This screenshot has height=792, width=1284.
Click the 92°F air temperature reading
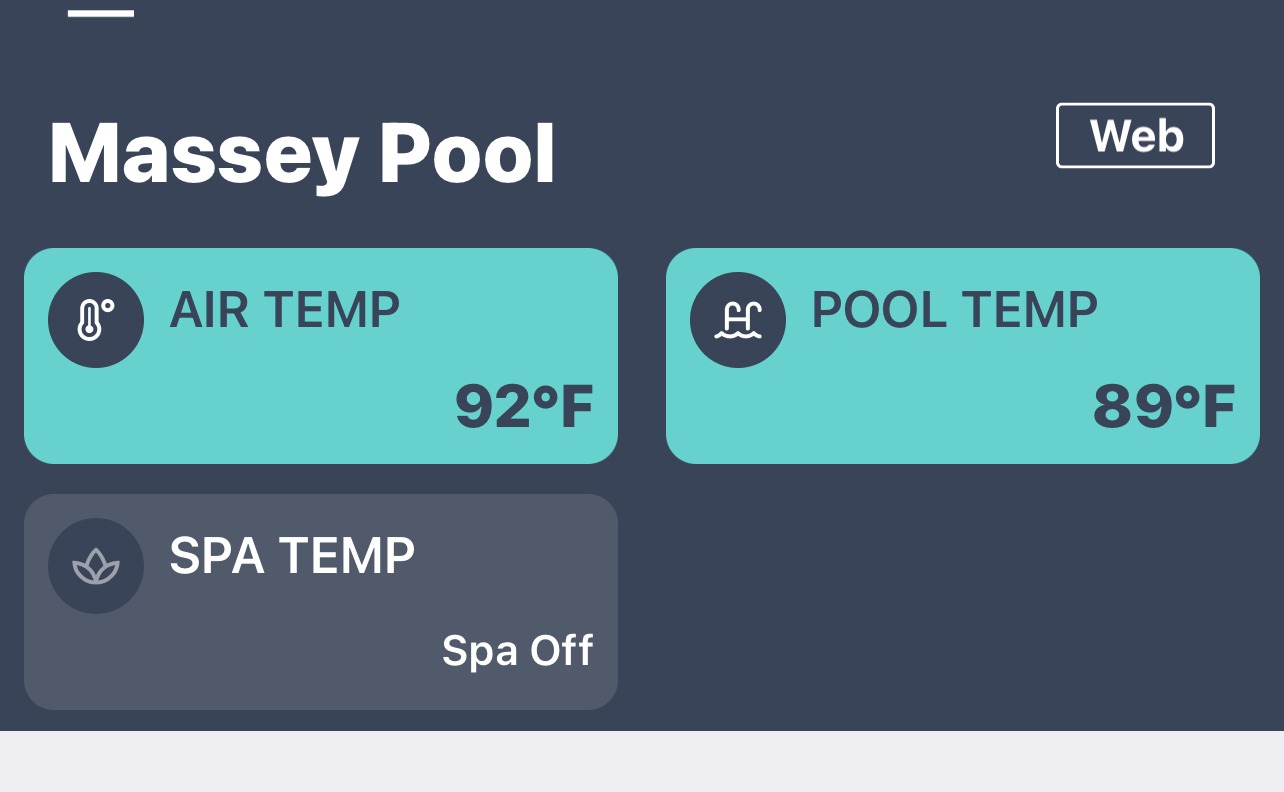click(x=524, y=407)
